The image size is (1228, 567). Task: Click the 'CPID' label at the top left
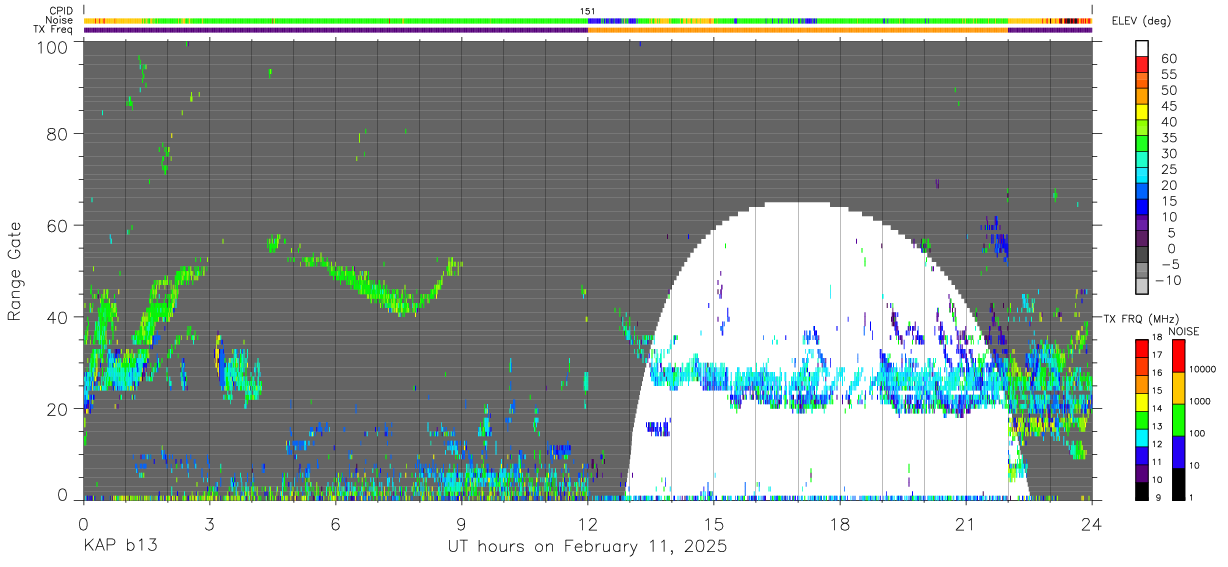point(62,11)
